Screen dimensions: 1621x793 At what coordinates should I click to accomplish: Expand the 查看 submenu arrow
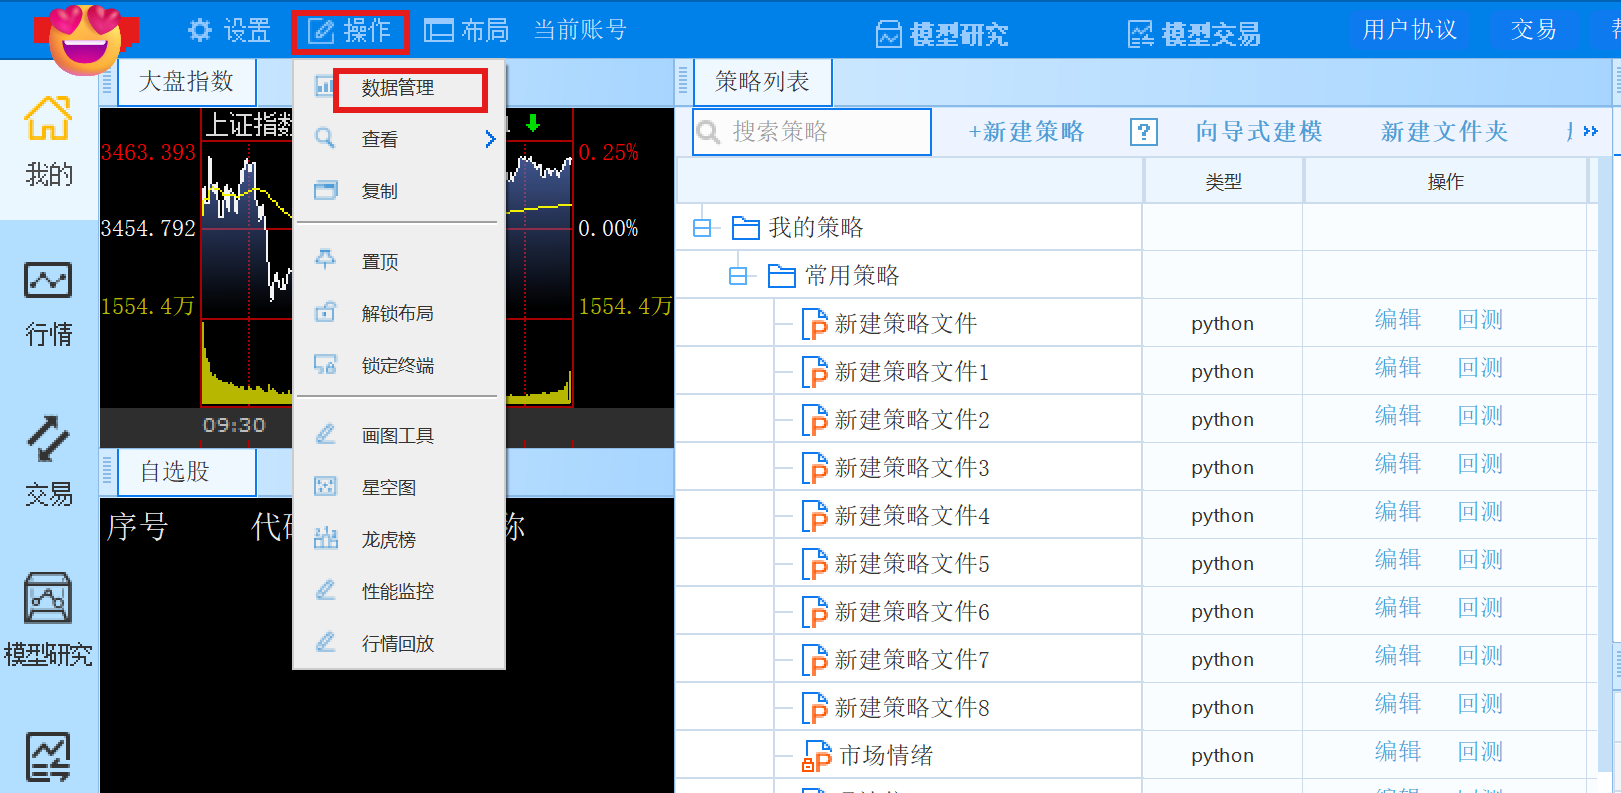click(490, 139)
